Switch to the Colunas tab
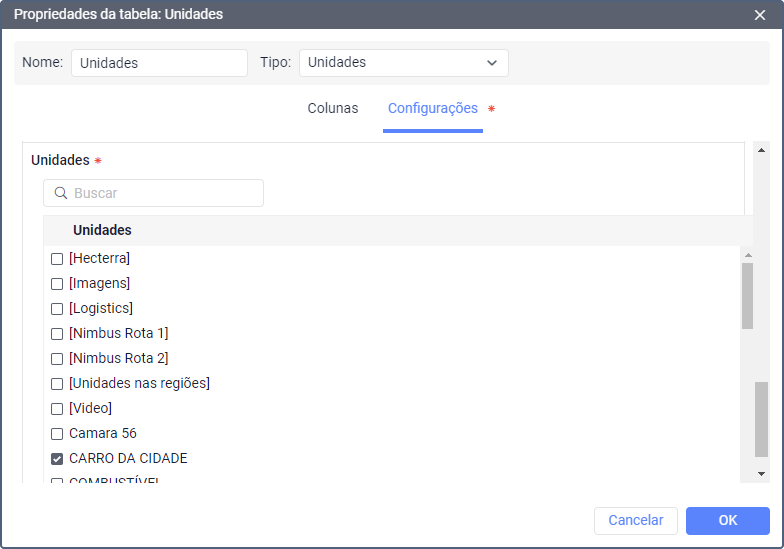 tap(332, 108)
